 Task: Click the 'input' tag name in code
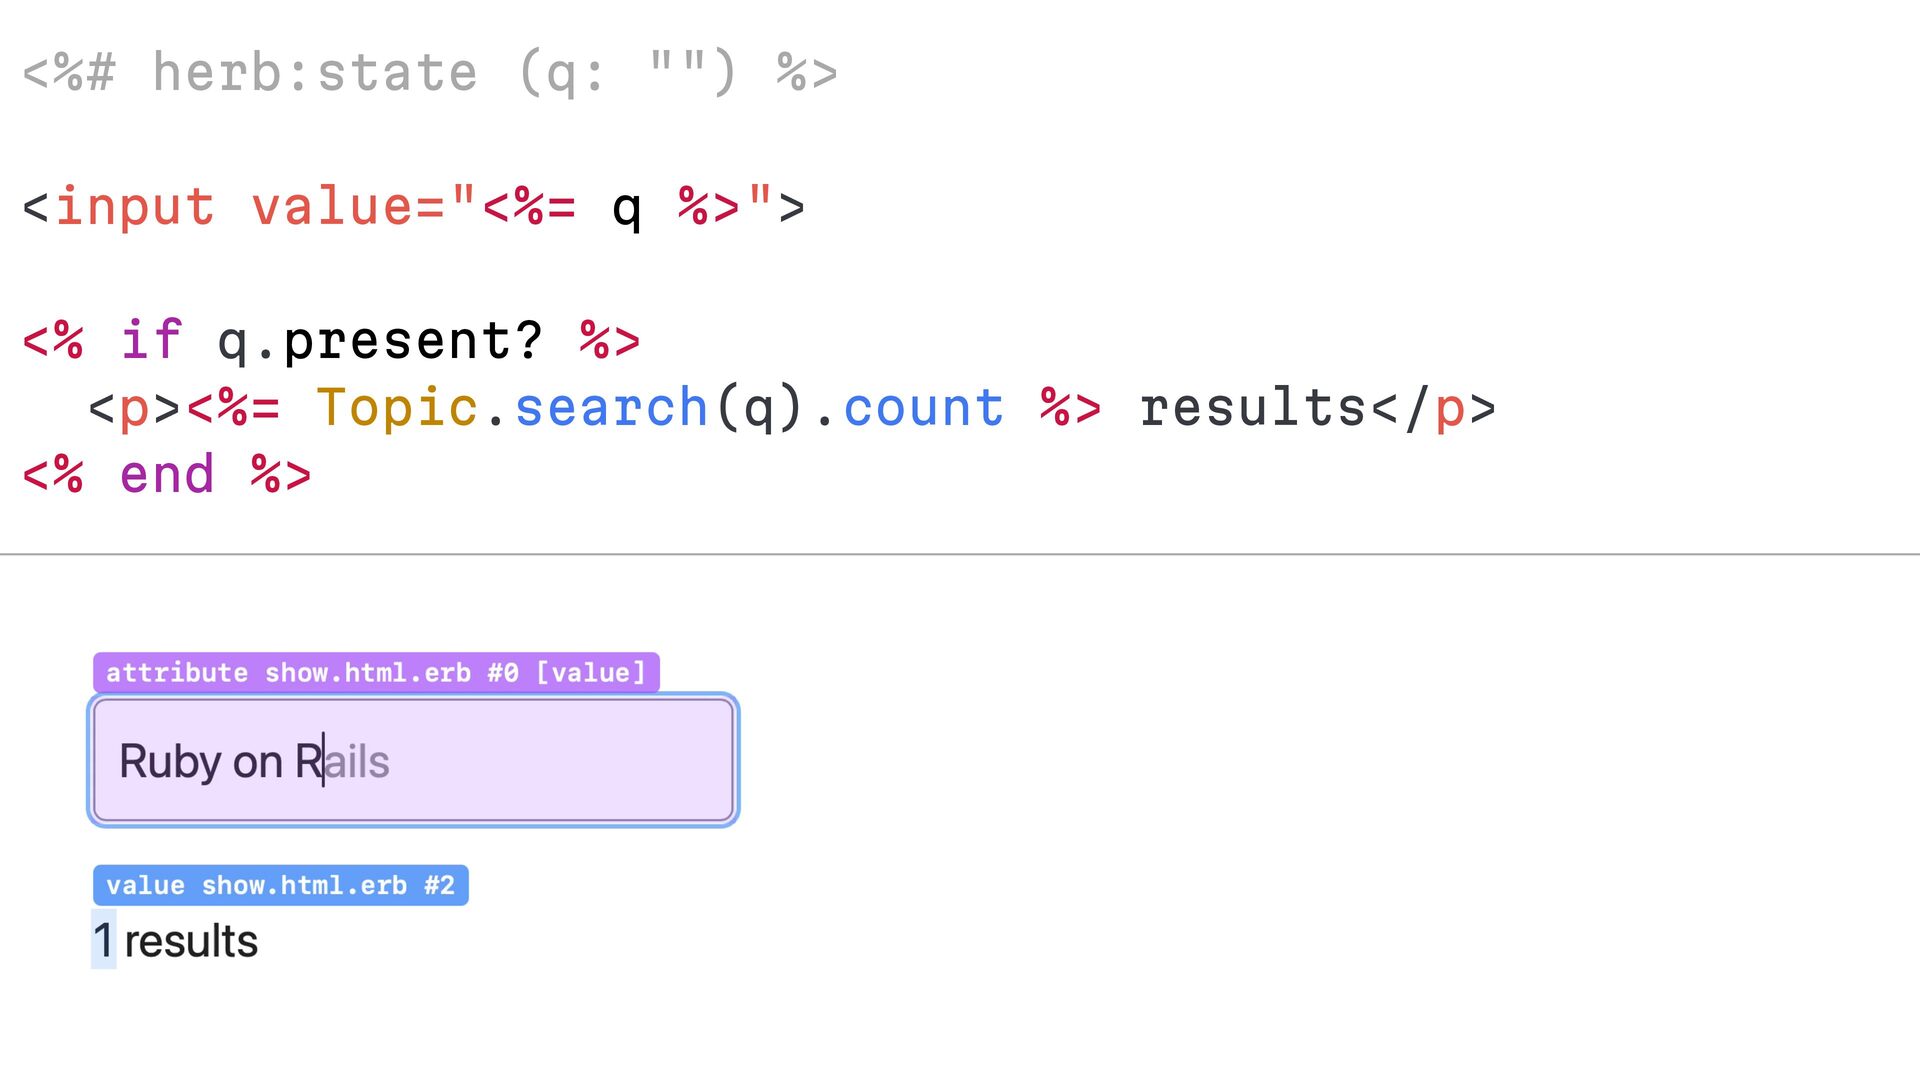pos(135,207)
